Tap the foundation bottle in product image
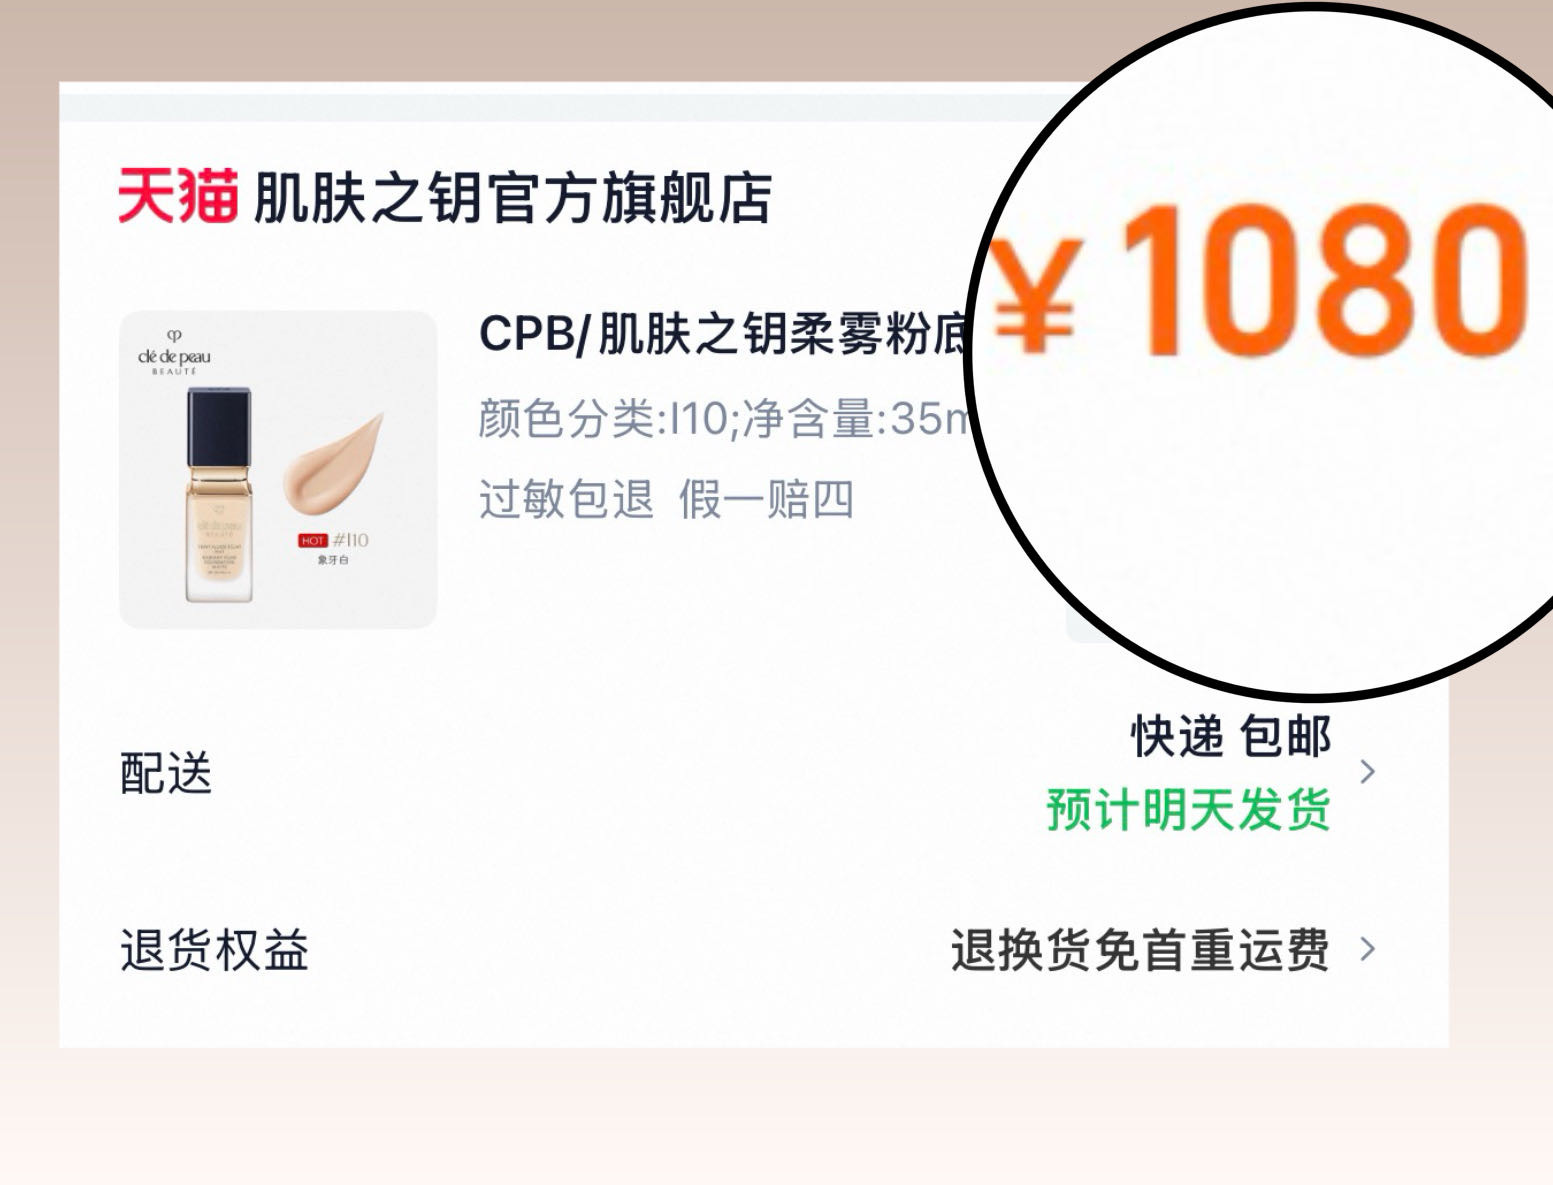Viewport: 1553px width, 1185px height. click(219, 495)
